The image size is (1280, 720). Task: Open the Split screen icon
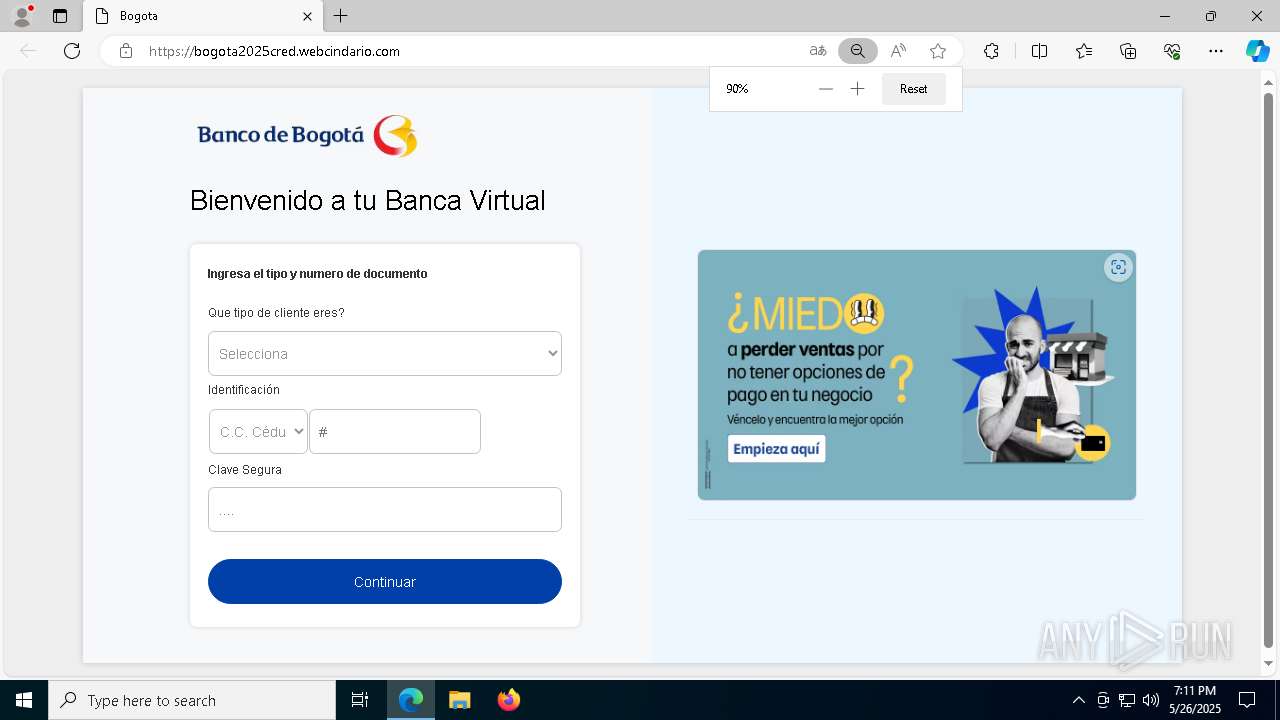click(1039, 51)
